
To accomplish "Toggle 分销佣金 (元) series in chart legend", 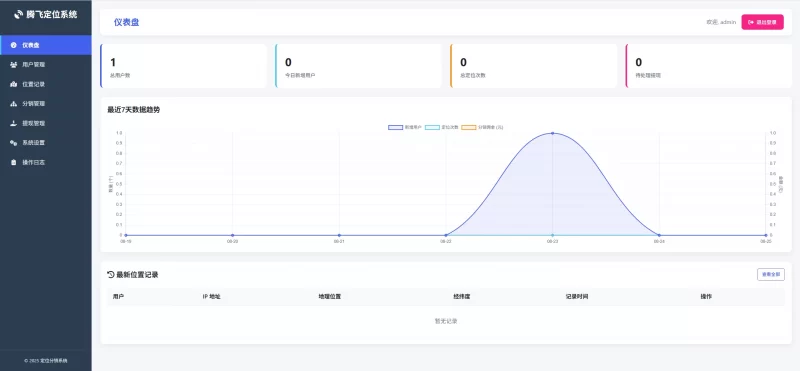I will tap(483, 127).
